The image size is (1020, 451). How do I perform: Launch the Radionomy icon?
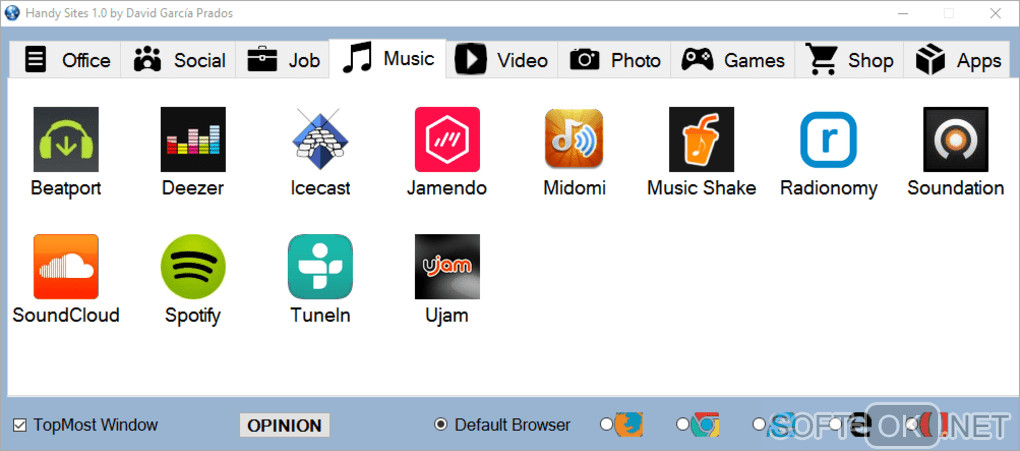click(828, 139)
